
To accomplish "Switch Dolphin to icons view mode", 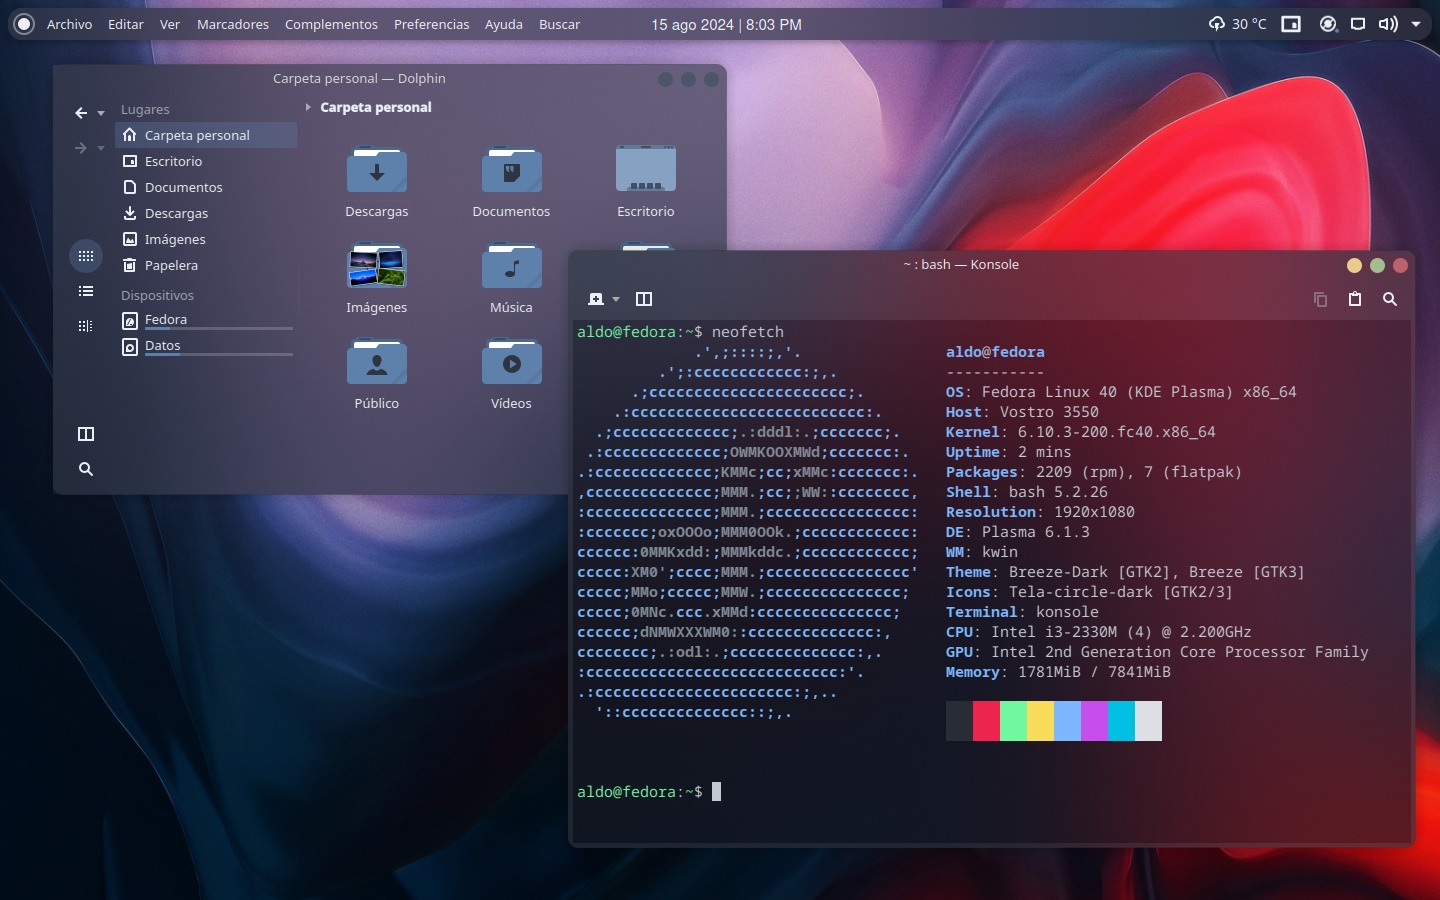I will coord(86,256).
